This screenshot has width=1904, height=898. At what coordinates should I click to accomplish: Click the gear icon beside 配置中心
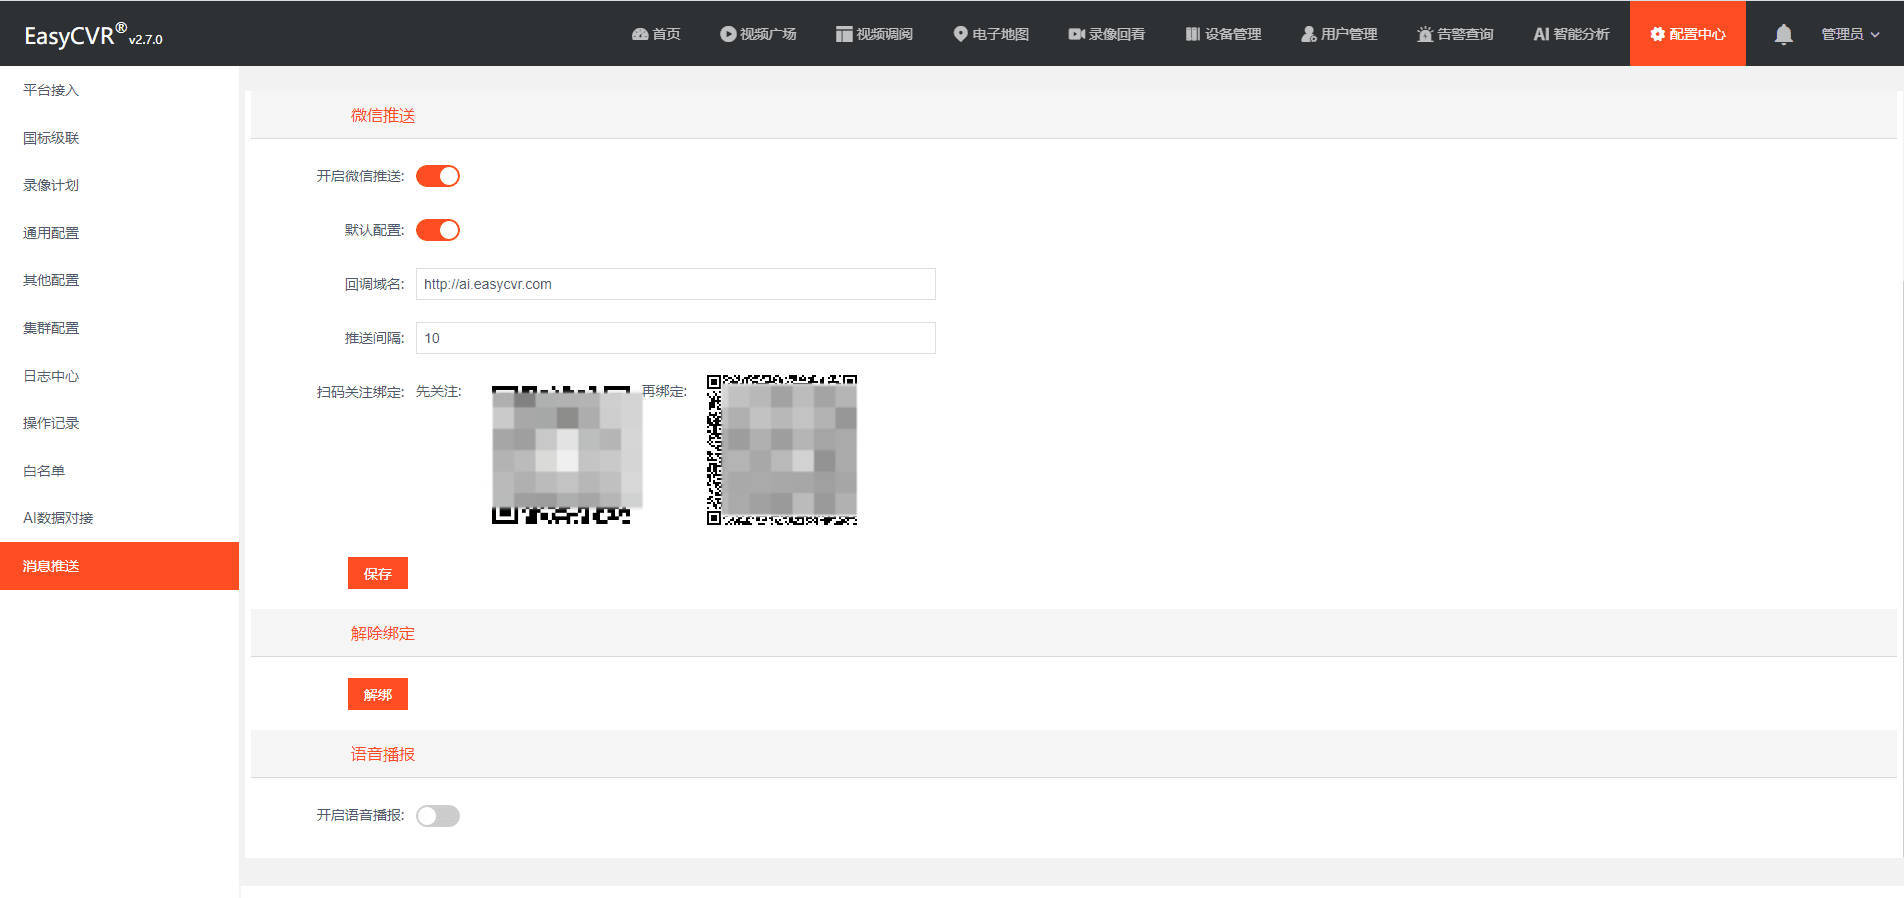pyautogui.click(x=1658, y=34)
